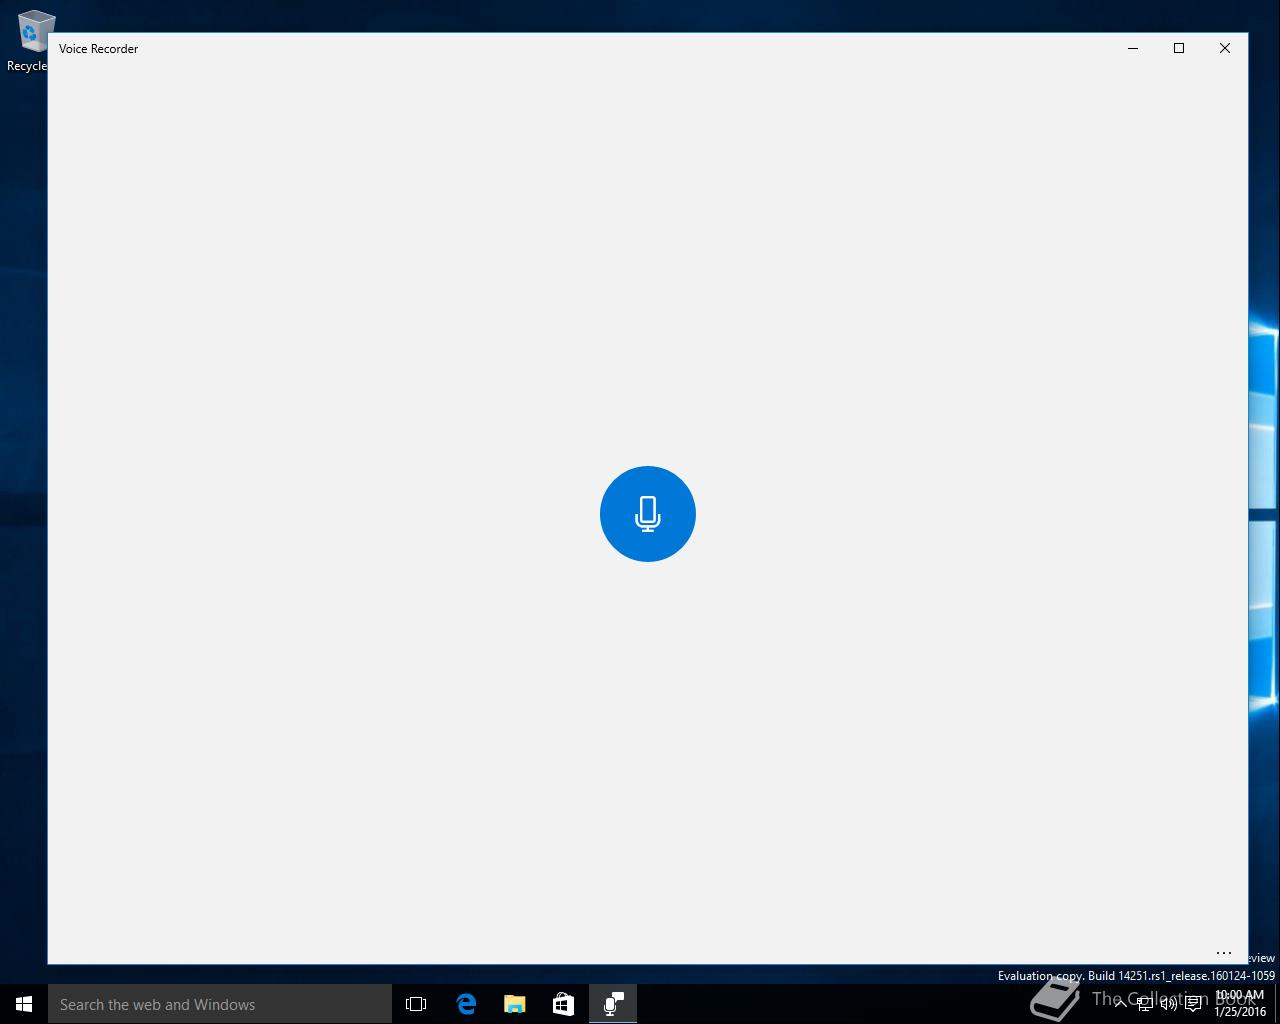Image resolution: width=1280 pixels, height=1024 pixels.
Task: Start recording with the blue microphone button
Action: pyautogui.click(x=648, y=514)
